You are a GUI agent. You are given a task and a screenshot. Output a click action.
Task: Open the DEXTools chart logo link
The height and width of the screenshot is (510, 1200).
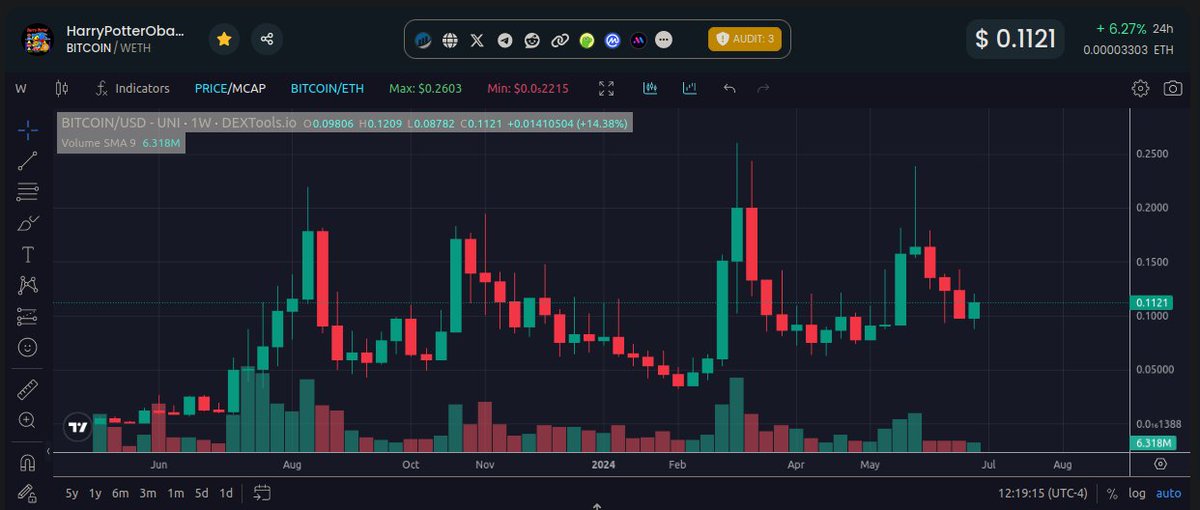tap(424, 40)
